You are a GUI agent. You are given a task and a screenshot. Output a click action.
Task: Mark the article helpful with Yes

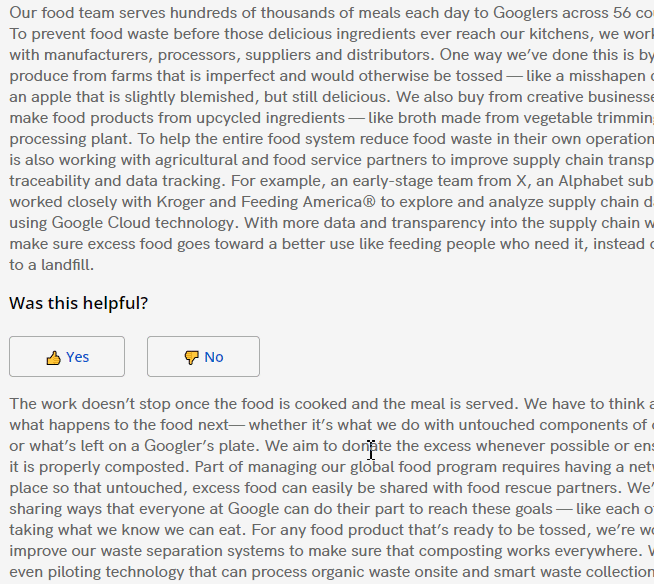(x=67, y=357)
